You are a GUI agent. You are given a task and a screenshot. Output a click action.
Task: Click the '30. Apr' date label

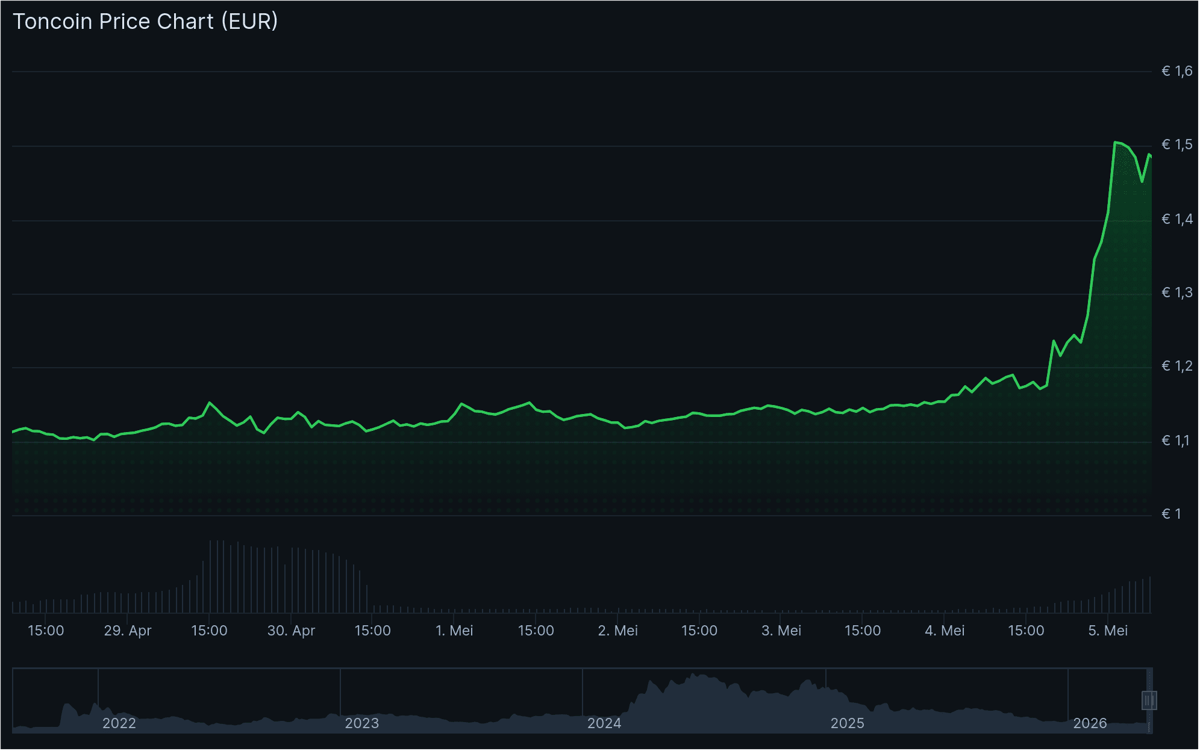tap(291, 631)
